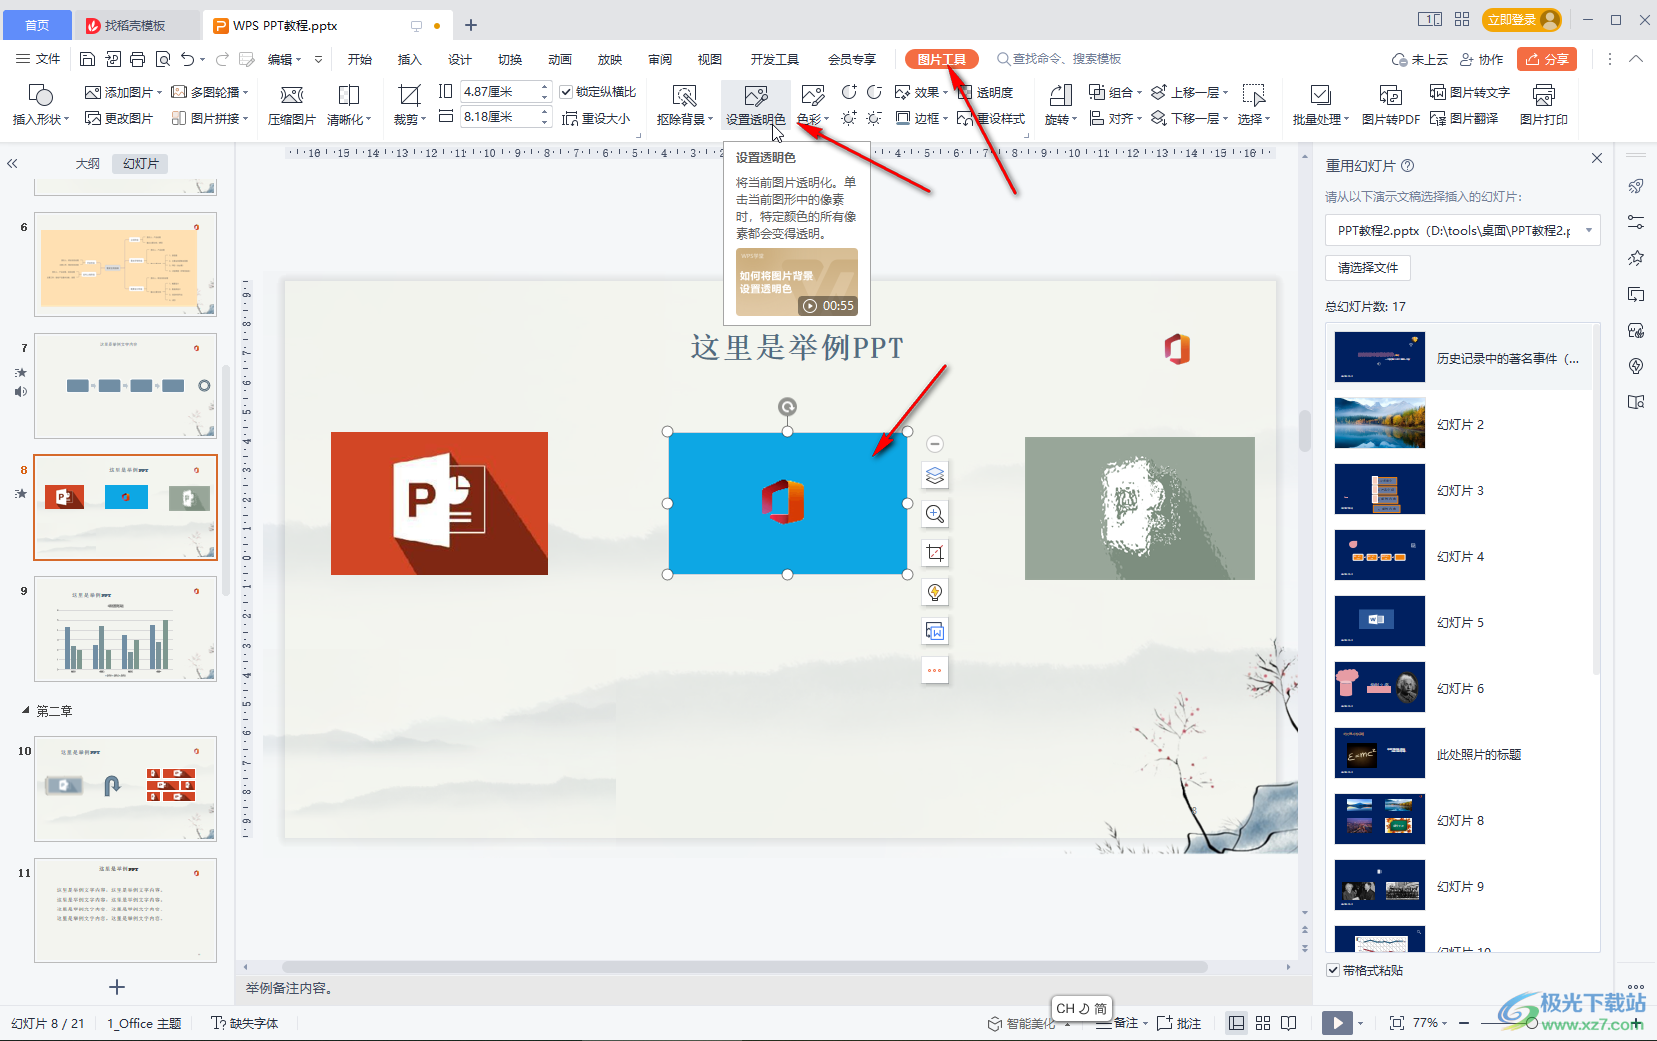
Task: Click the Login Now (立即登录) button
Action: 1522,19
